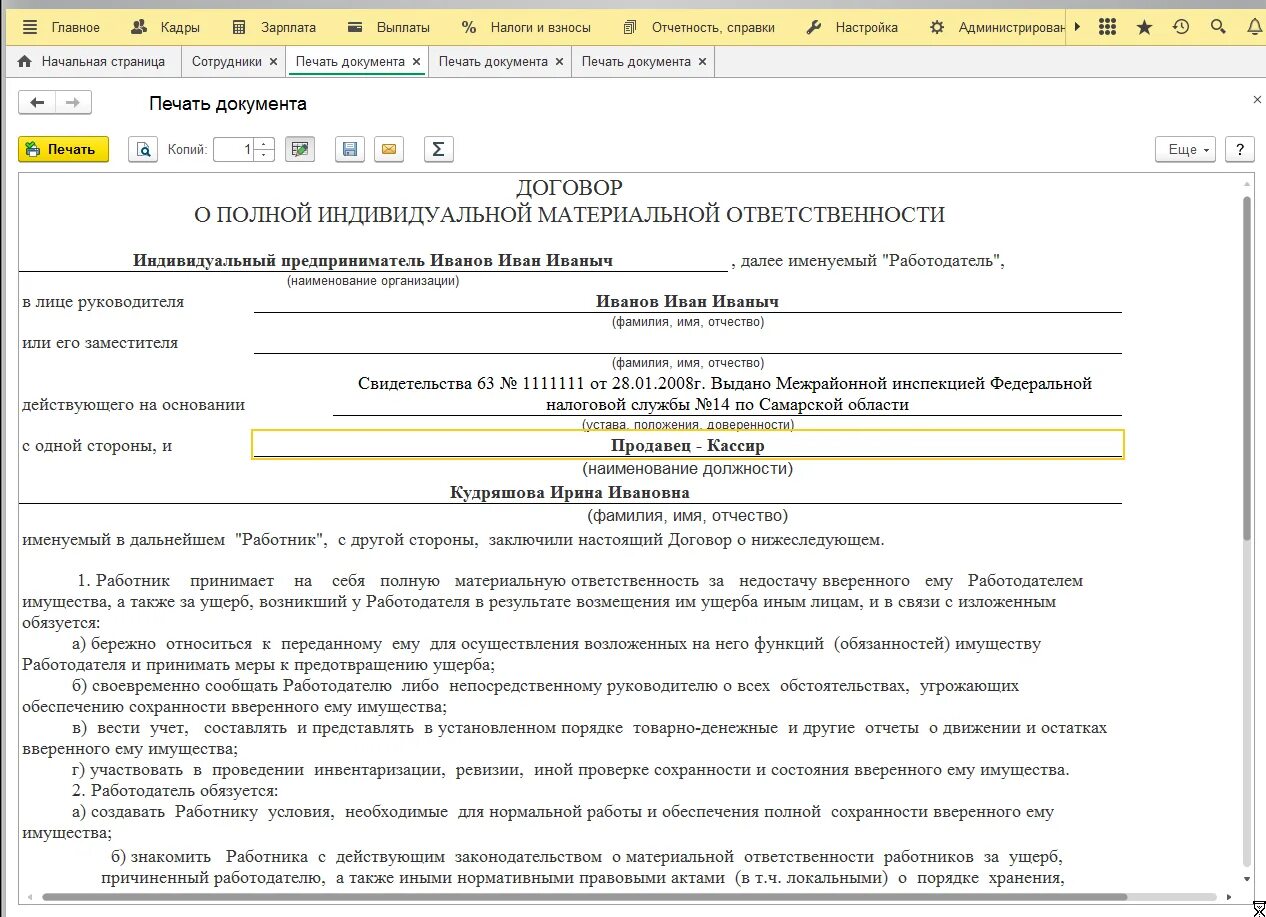Open the History clock icon
The image size is (1266, 917).
point(1181,27)
